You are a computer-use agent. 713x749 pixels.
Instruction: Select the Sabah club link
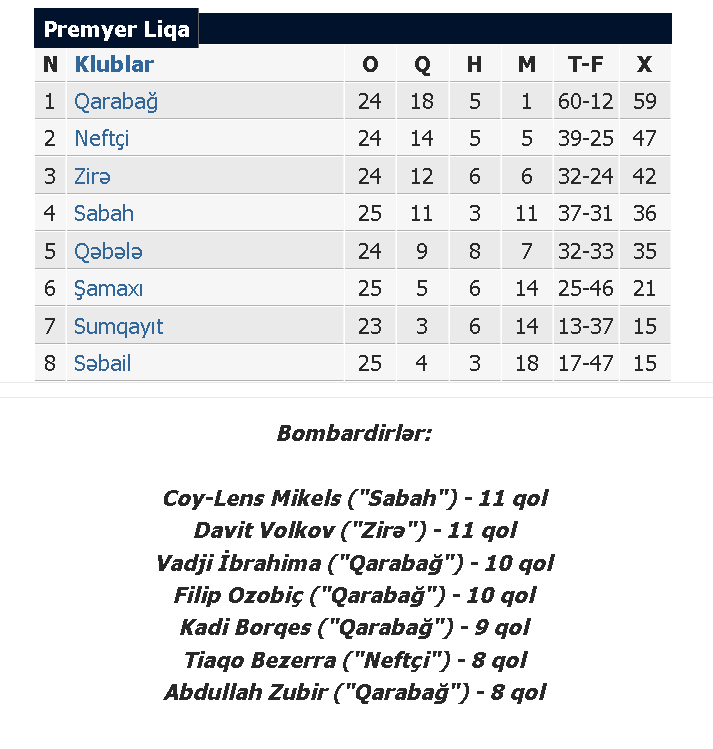pos(104,214)
